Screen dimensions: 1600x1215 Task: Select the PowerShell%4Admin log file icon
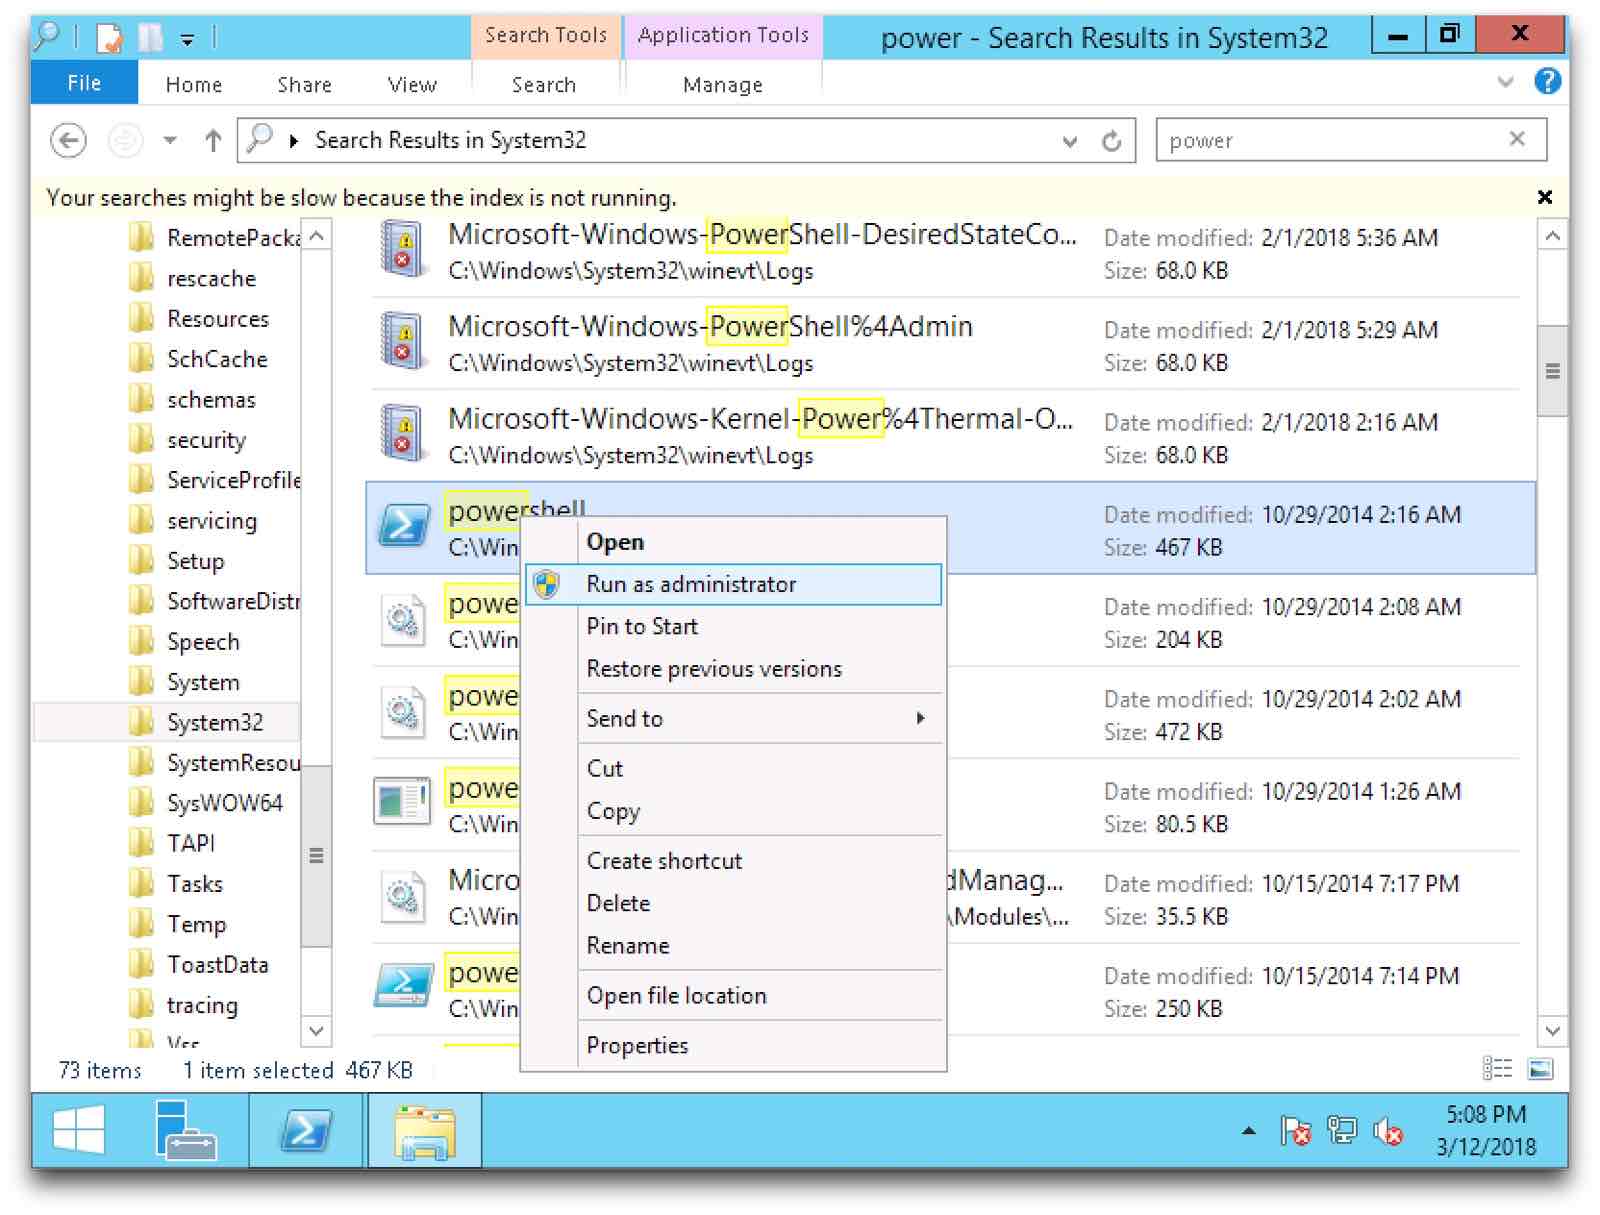tap(403, 341)
